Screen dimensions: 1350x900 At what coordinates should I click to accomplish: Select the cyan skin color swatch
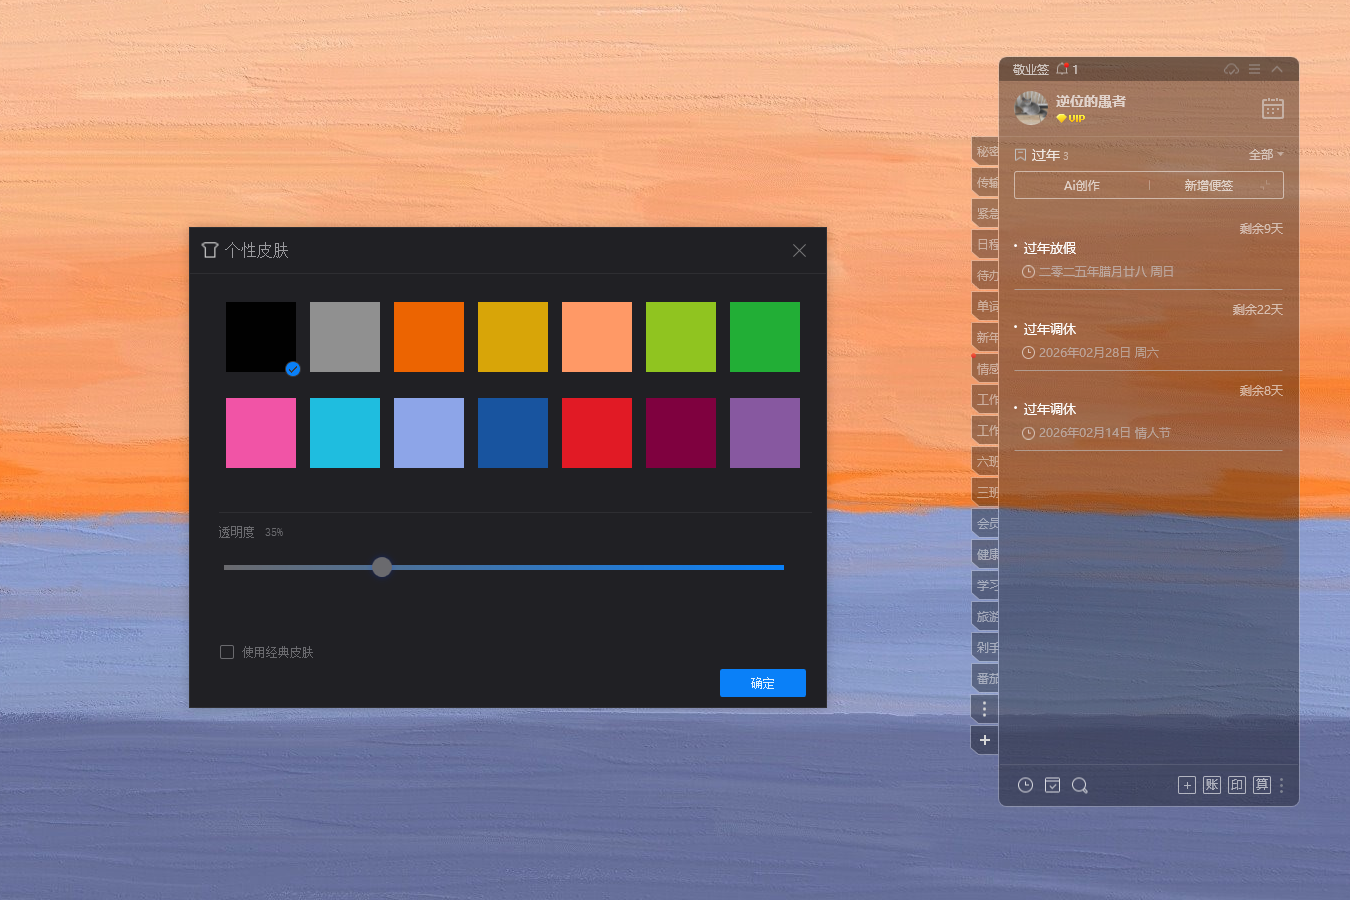tap(345, 433)
